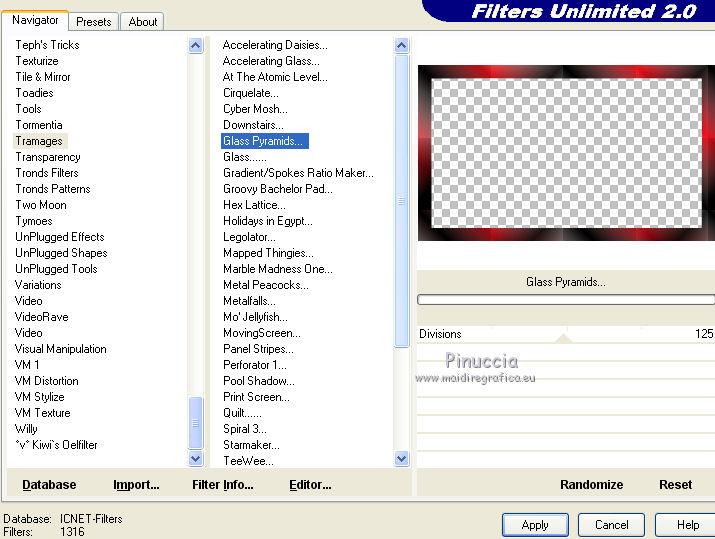Open Help
Viewport: 715px width, 539px height.
tap(687, 525)
